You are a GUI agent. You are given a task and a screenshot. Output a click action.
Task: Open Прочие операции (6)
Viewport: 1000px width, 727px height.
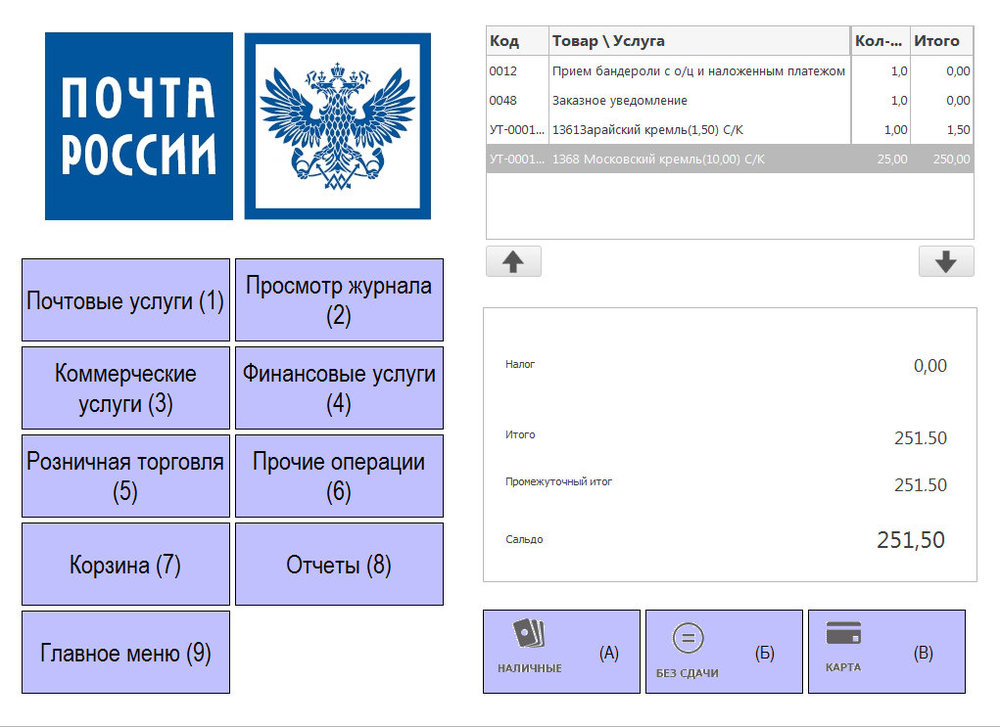click(x=339, y=476)
